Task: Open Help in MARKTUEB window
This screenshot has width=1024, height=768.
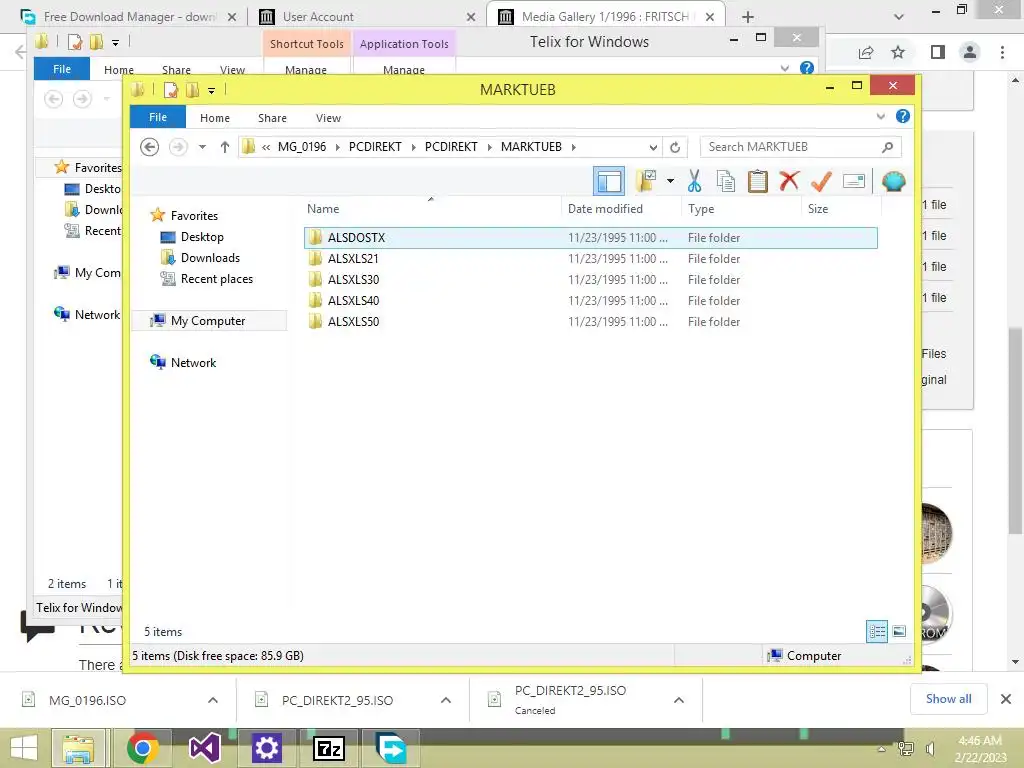Action: pyautogui.click(x=903, y=116)
